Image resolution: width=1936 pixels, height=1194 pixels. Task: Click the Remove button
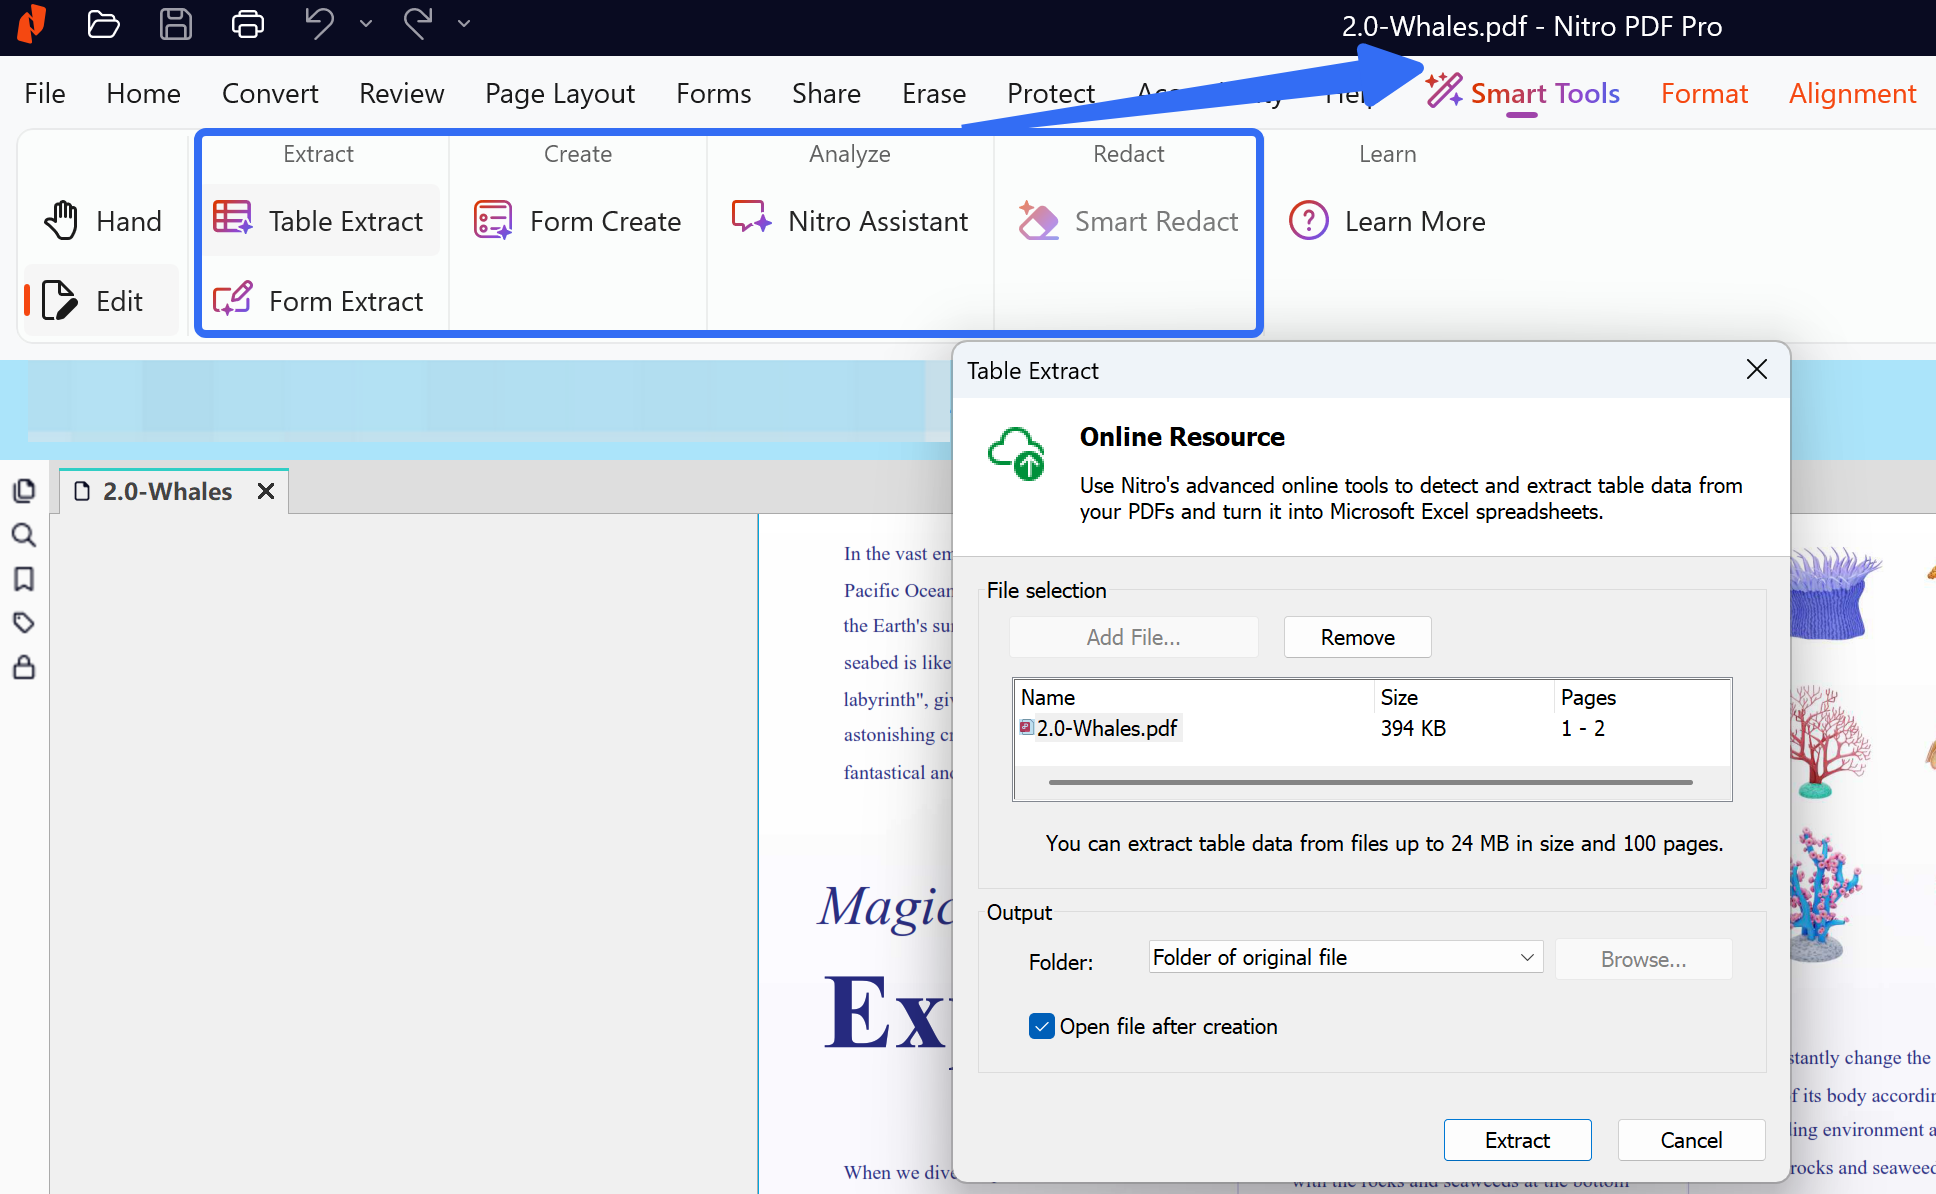1357,637
